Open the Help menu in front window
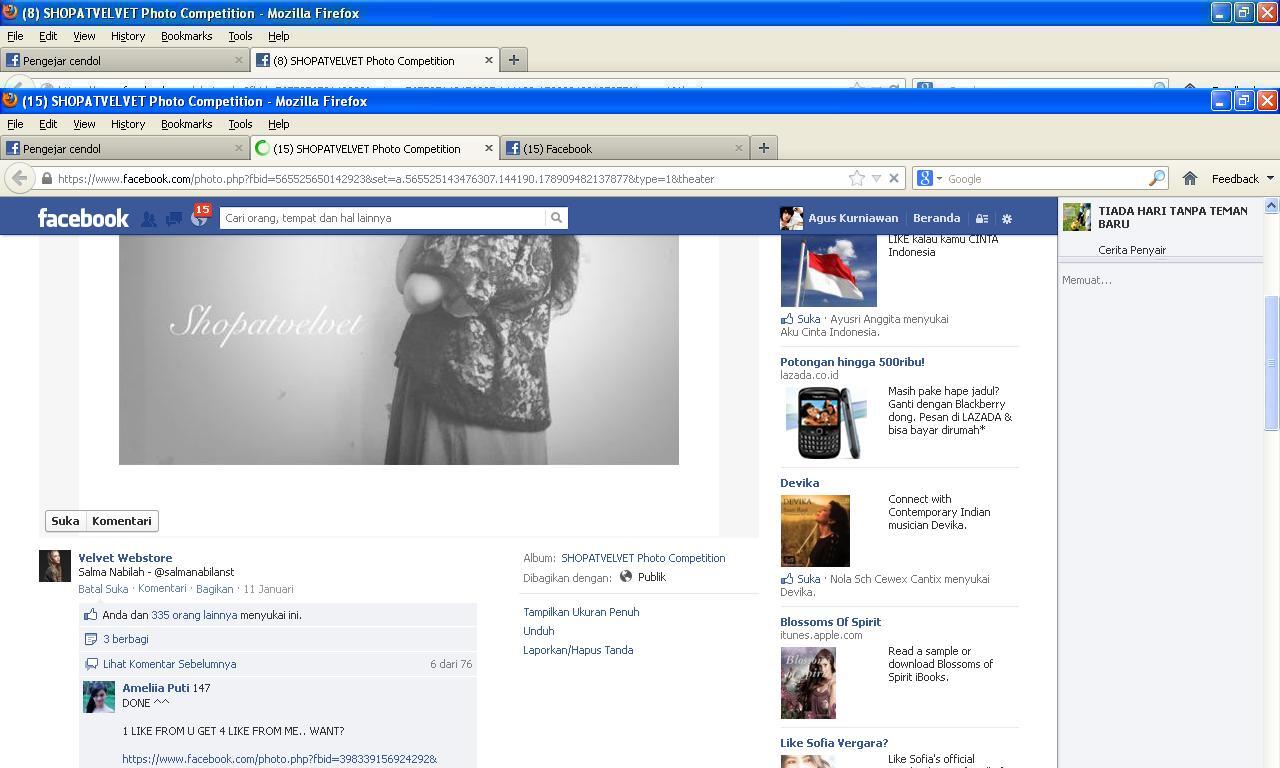This screenshot has height=768, width=1280. click(x=279, y=124)
